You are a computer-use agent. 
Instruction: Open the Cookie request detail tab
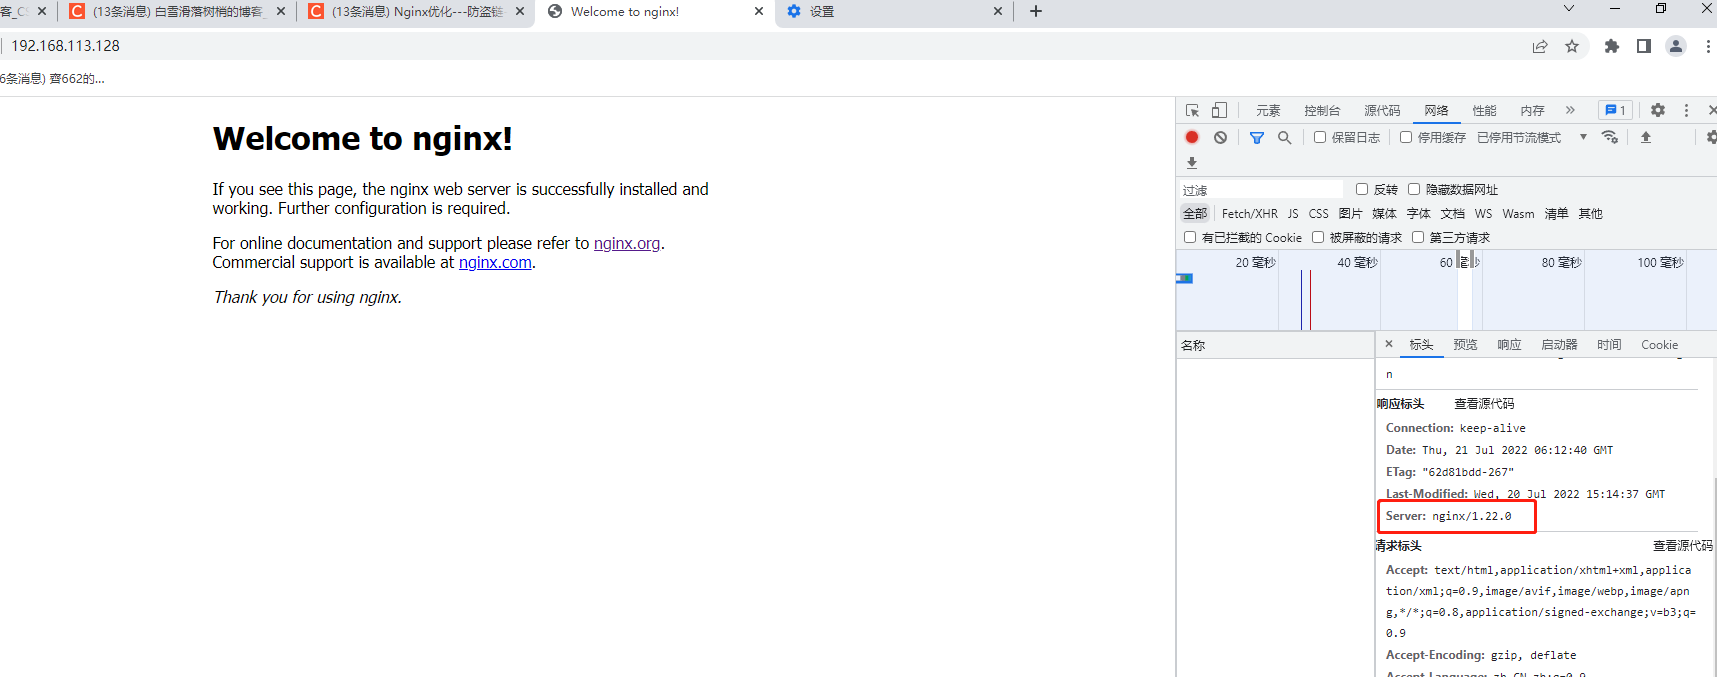tap(1659, 344)
